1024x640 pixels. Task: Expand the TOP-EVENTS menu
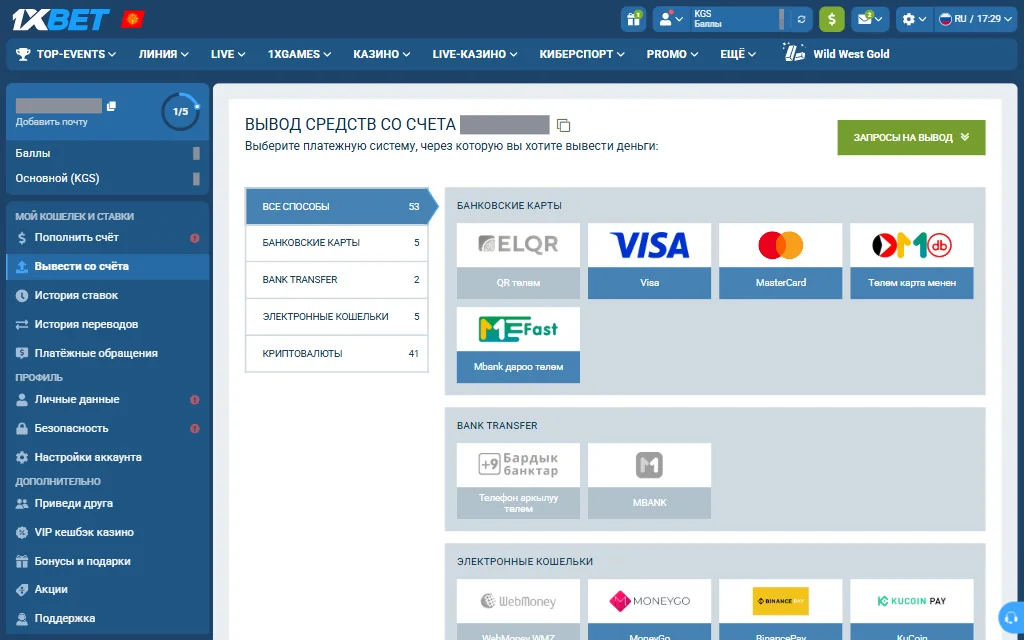[67, 54]
